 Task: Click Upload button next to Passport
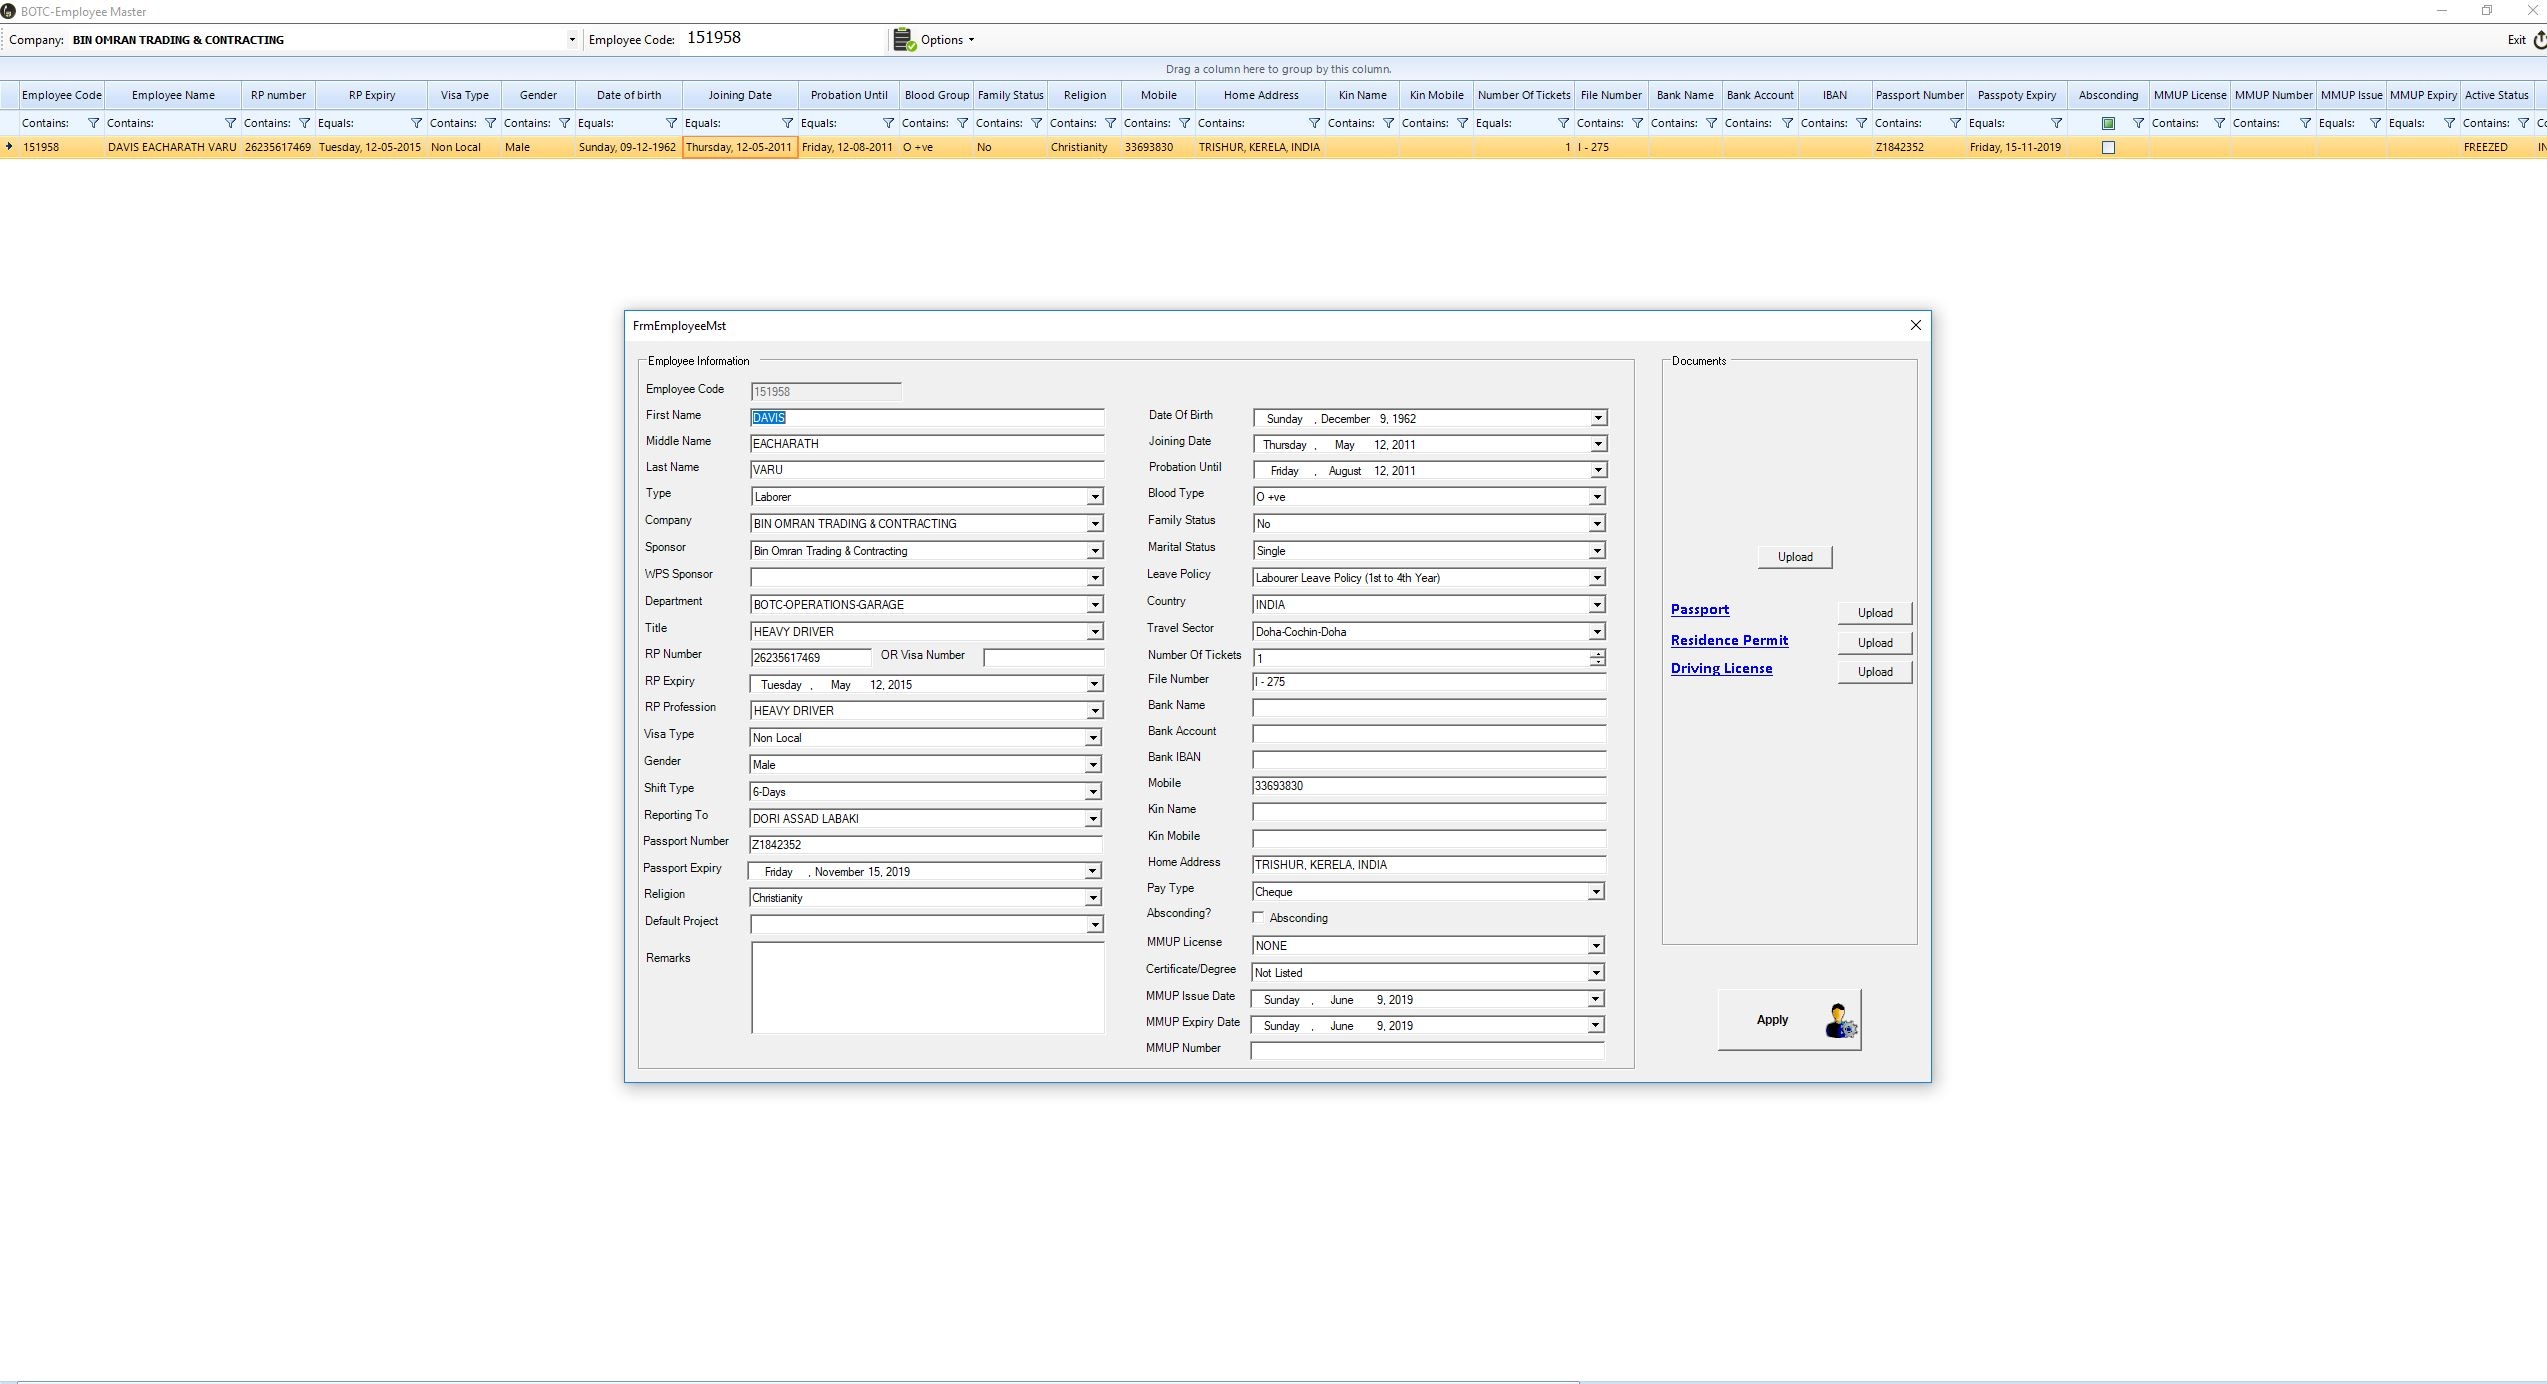click(x=1874, y=613)
